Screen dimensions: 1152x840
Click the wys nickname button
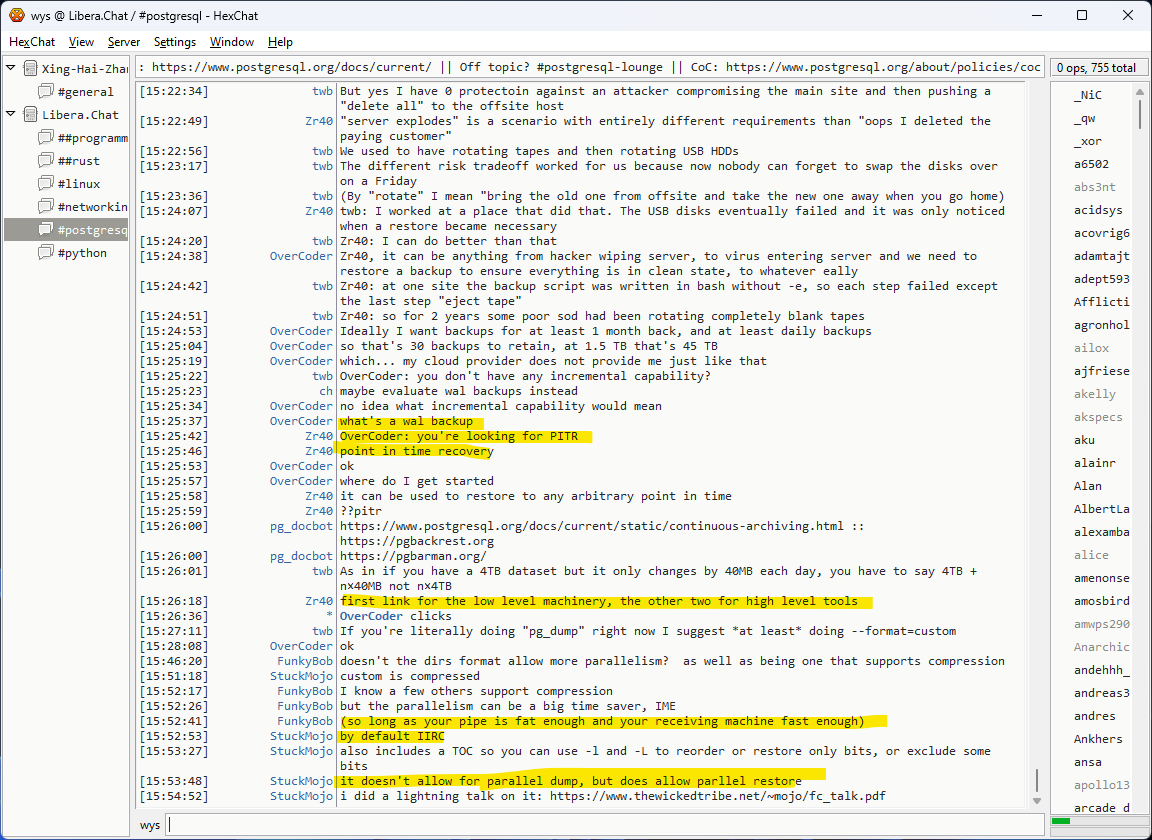point(150,825)
